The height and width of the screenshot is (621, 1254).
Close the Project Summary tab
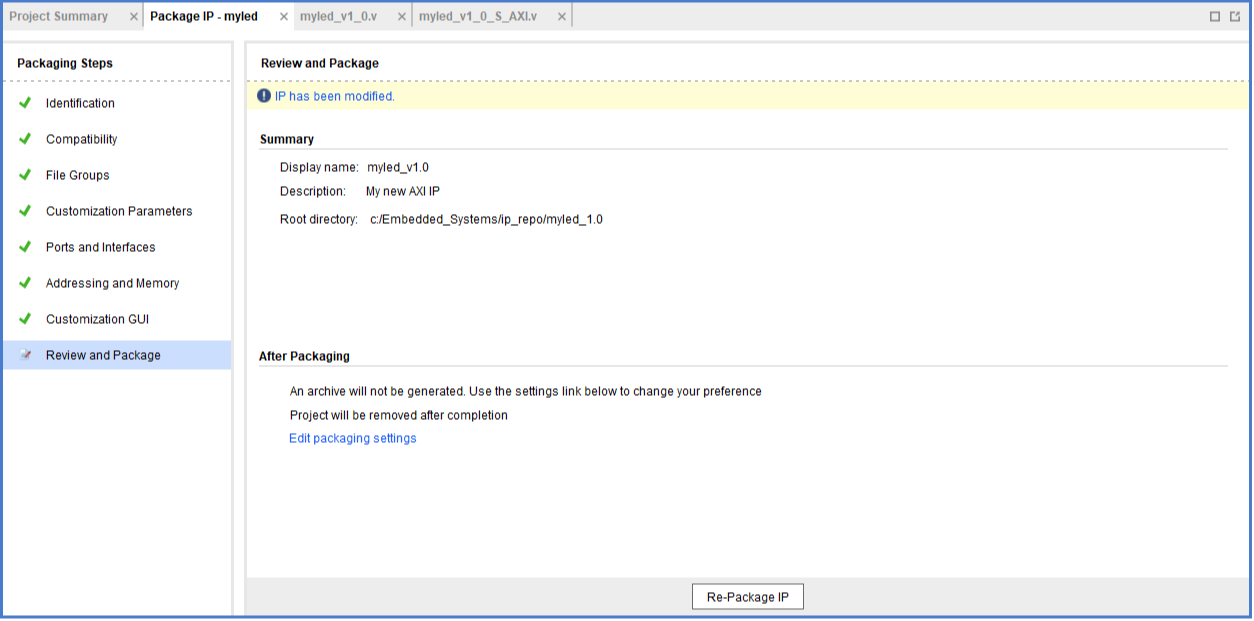(134, 17)
